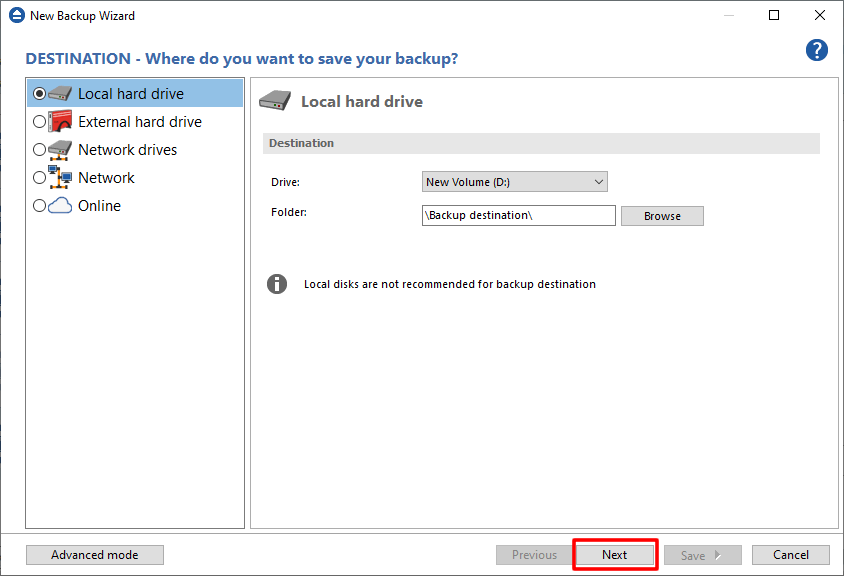Image resolution: width=844 pixels, height=576 pixels.
Task: Click the red External hard drive icon
Action: pos(61,122)
